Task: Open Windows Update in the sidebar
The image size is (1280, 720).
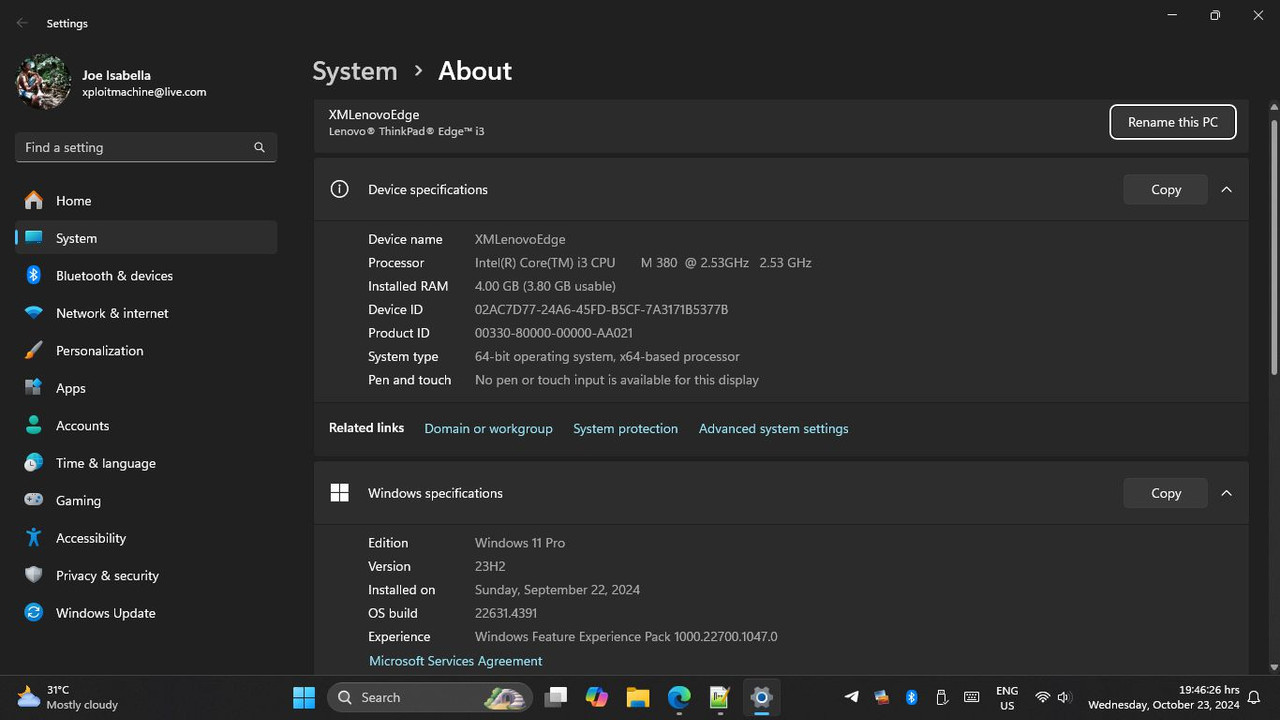Action: coord(105,613)
